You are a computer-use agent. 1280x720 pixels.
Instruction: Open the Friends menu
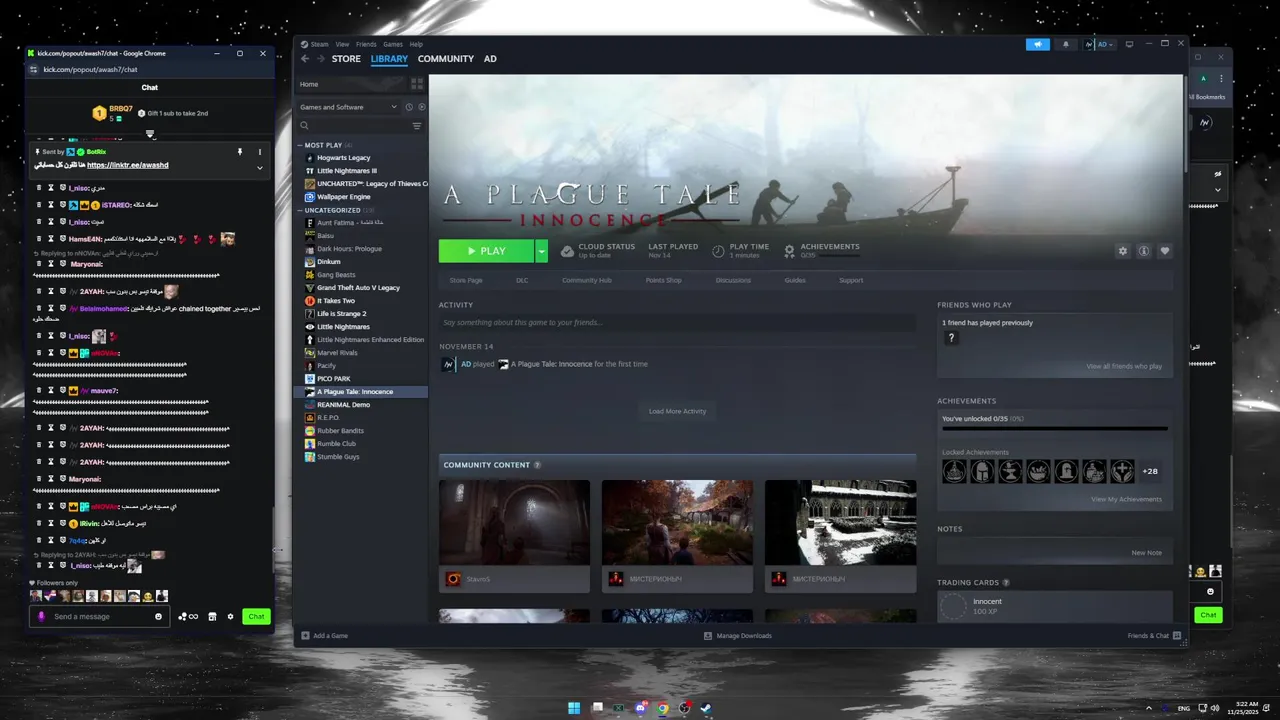point(366,44)
